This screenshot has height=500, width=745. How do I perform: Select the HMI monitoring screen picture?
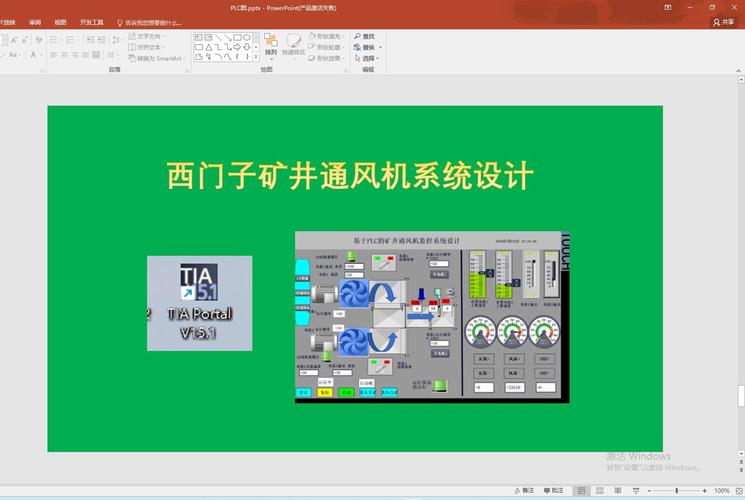pyautogui.click(x=432, y=317)
